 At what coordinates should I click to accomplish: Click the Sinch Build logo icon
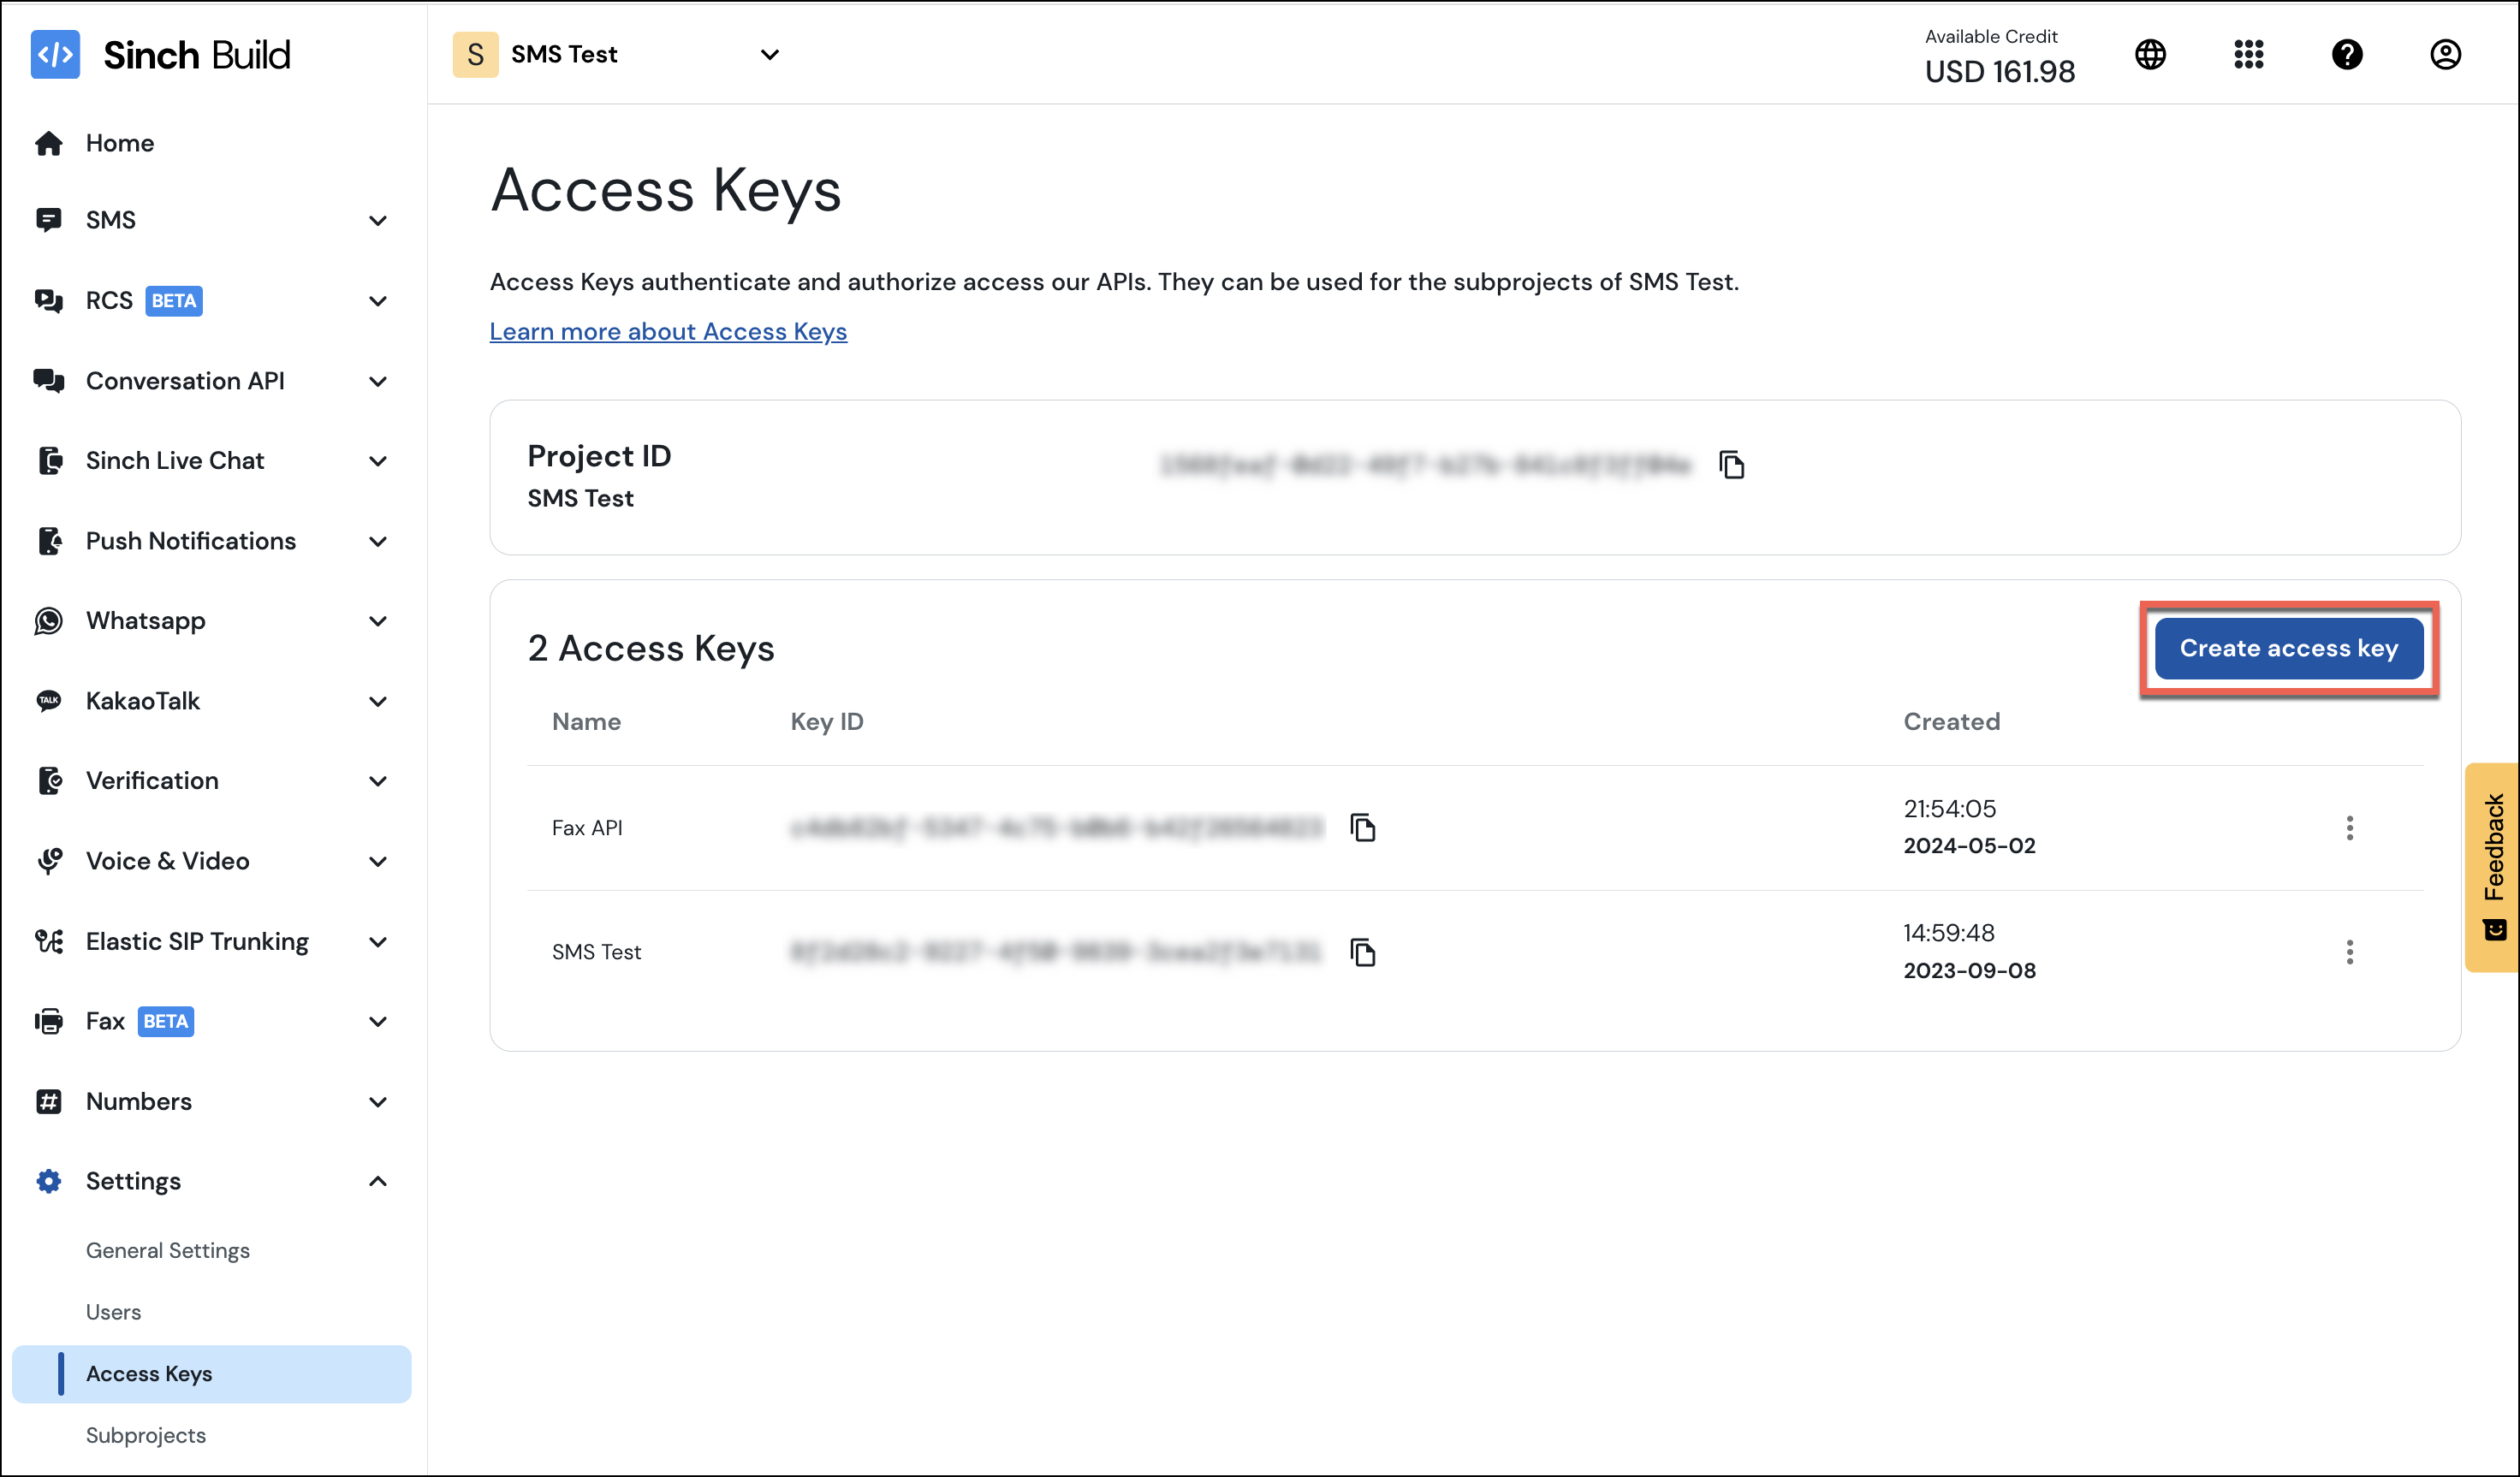tap(55, 55)
